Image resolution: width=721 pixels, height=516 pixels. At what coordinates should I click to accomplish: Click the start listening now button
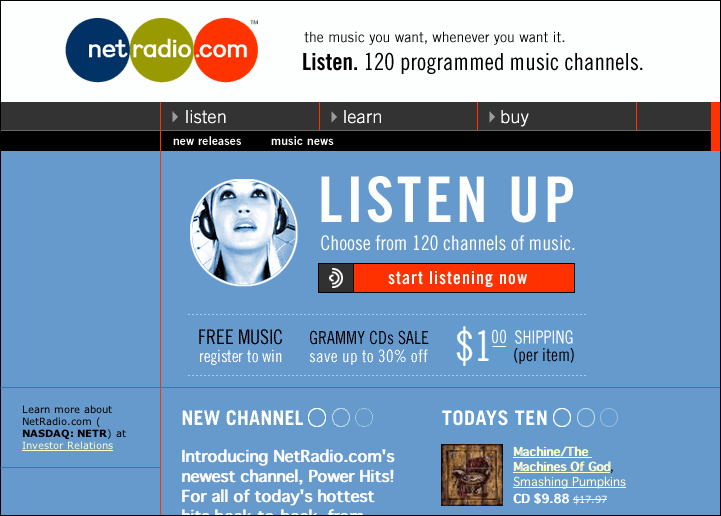tap(446, 278)
